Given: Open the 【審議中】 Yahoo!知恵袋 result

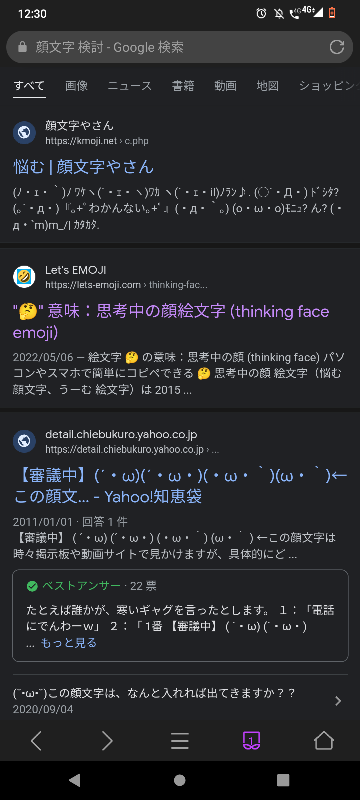Looking at the screenshot, I should click(180, 486).
